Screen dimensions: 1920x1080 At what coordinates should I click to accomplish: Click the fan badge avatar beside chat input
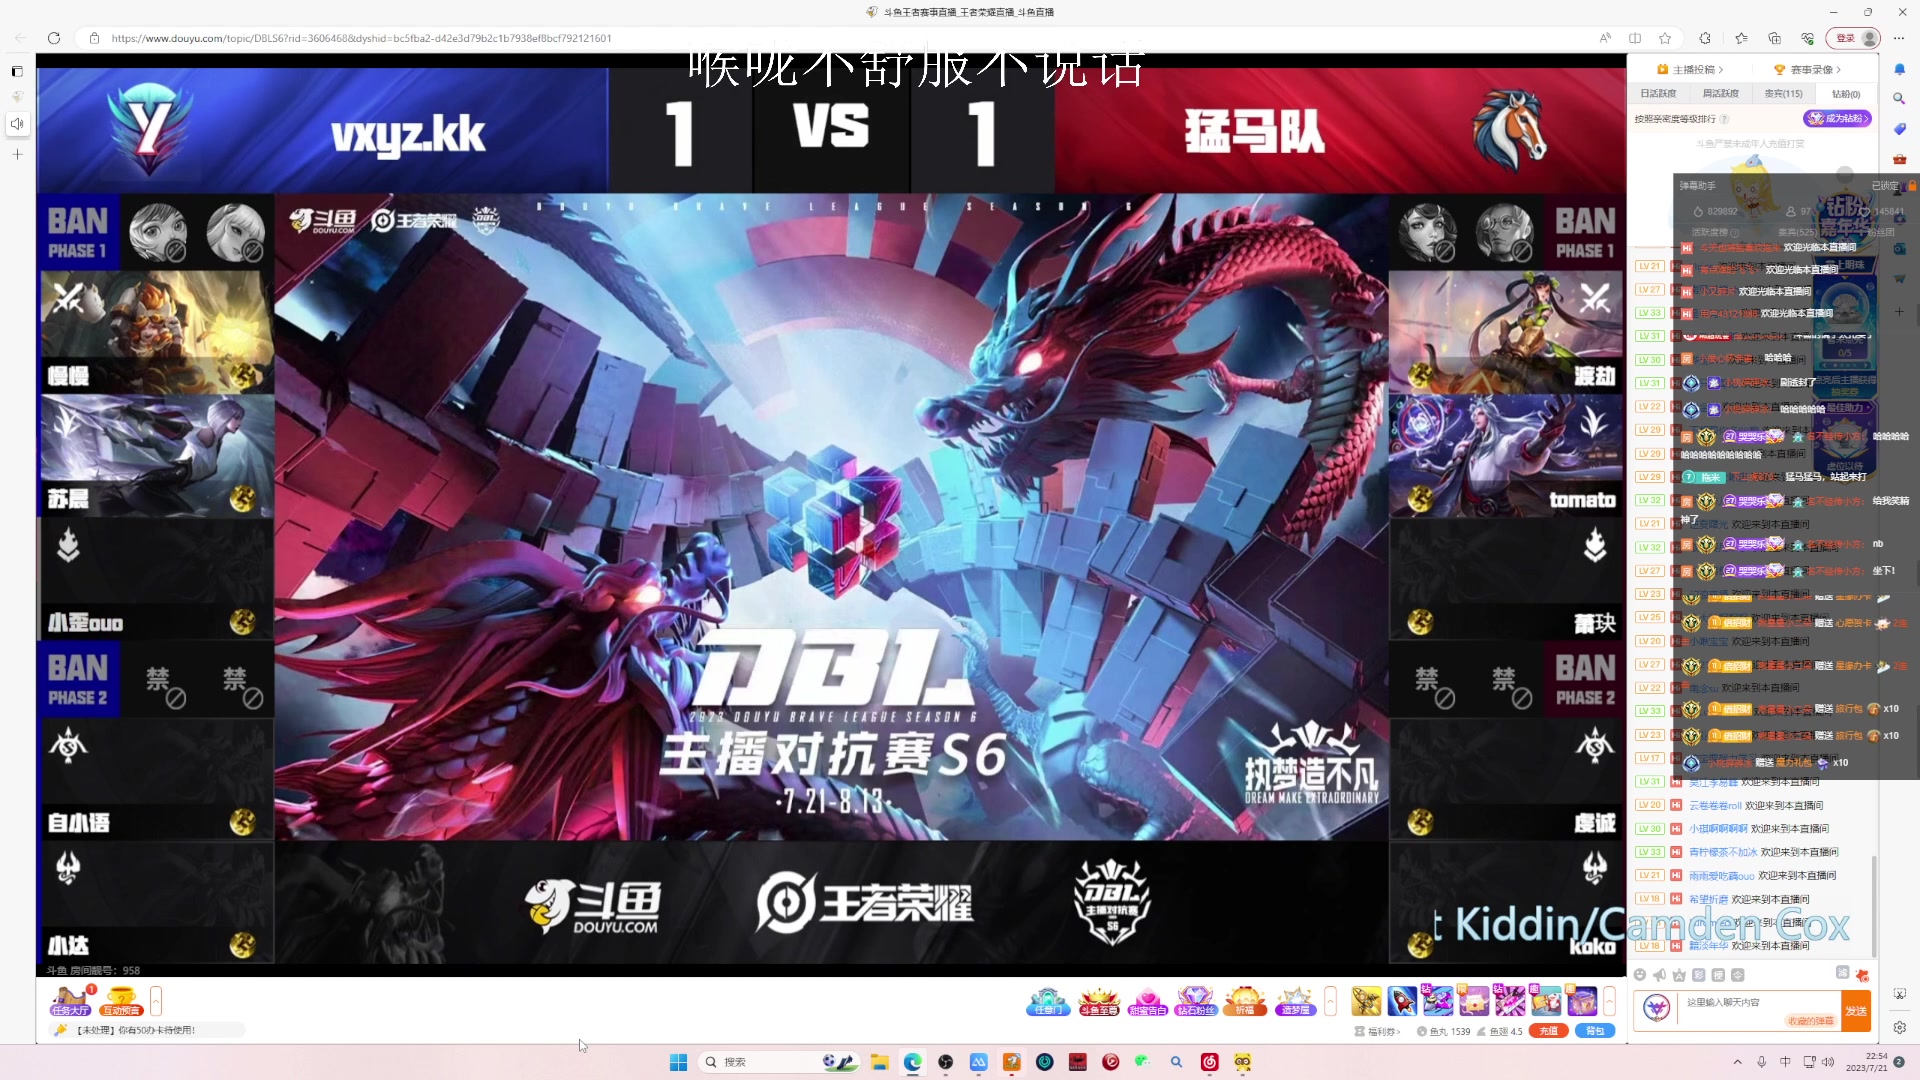(x=1656, y=1008)
